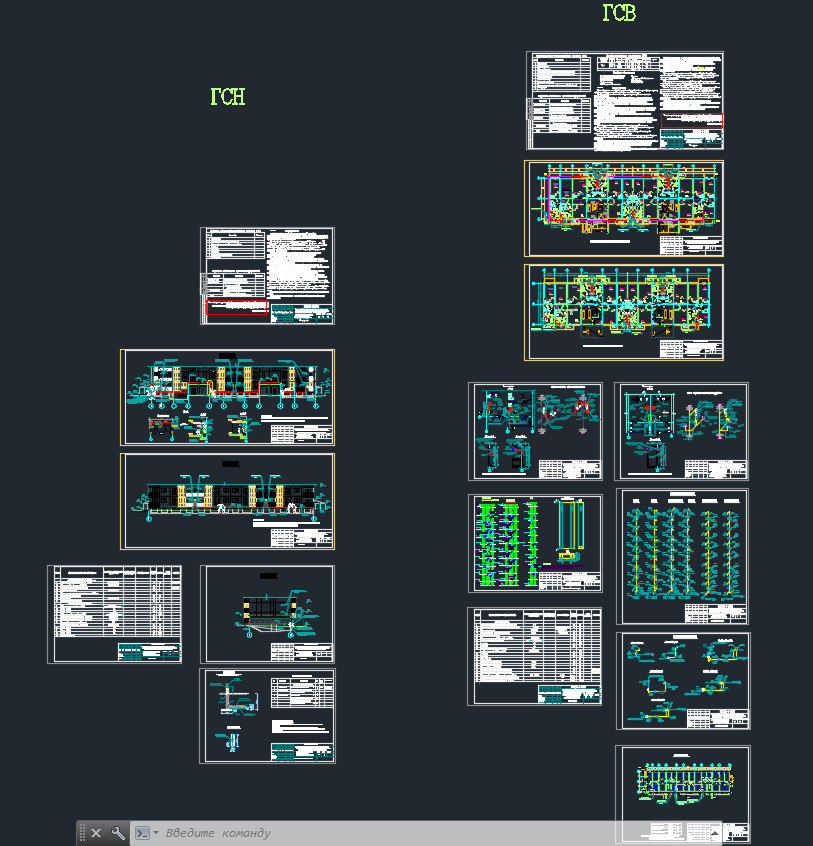Open command line customization wrench
813x846 pixels.
(118, 833)
